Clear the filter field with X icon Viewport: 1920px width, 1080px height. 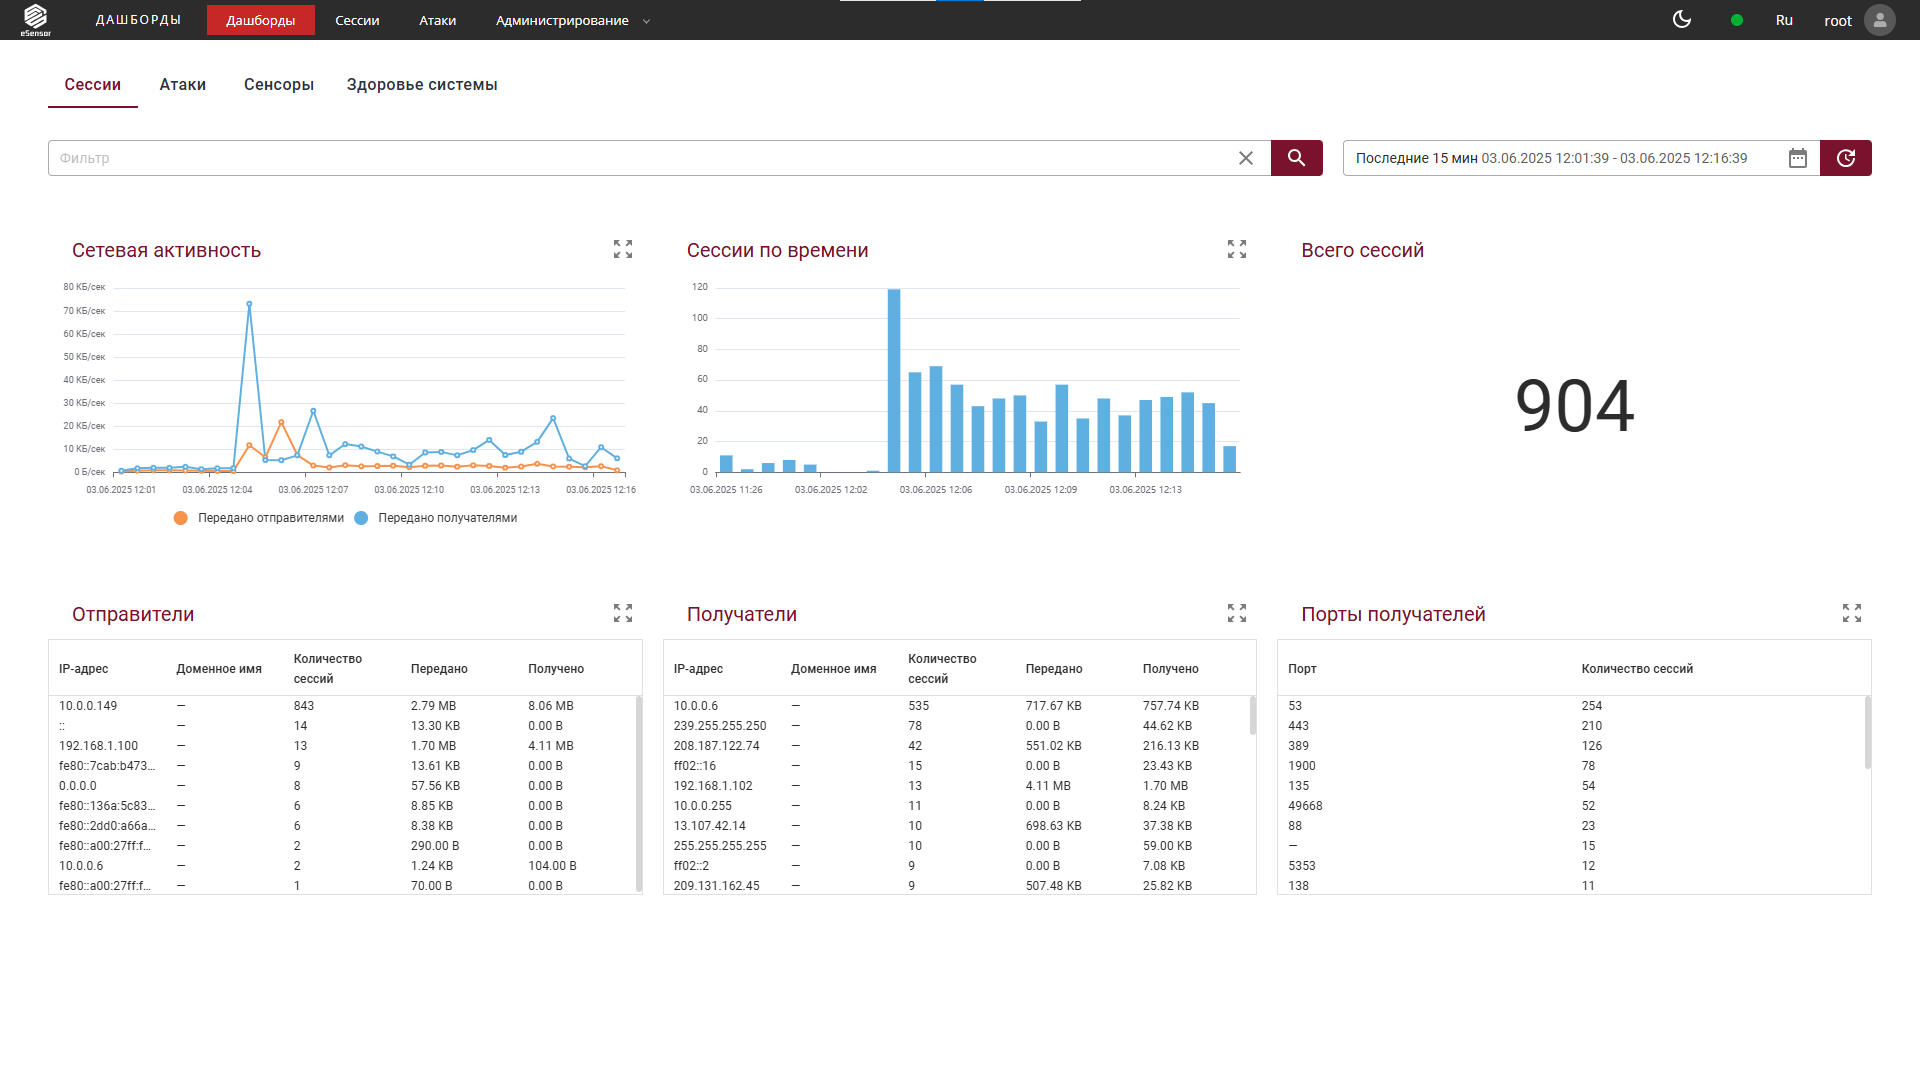point(1246,158)
